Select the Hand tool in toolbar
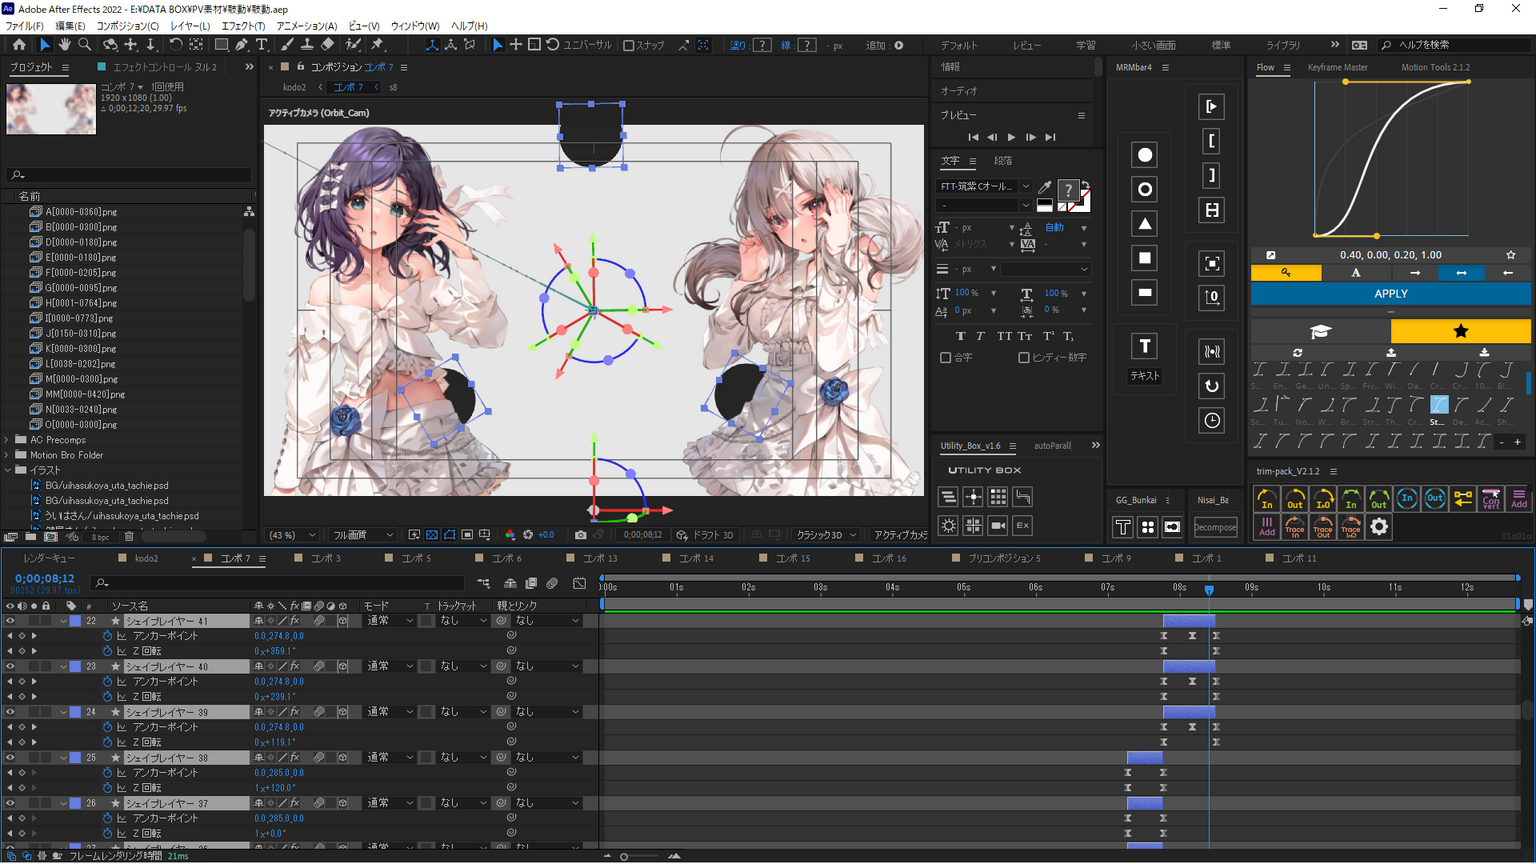 pyautogui.click(x=65, y=45)
